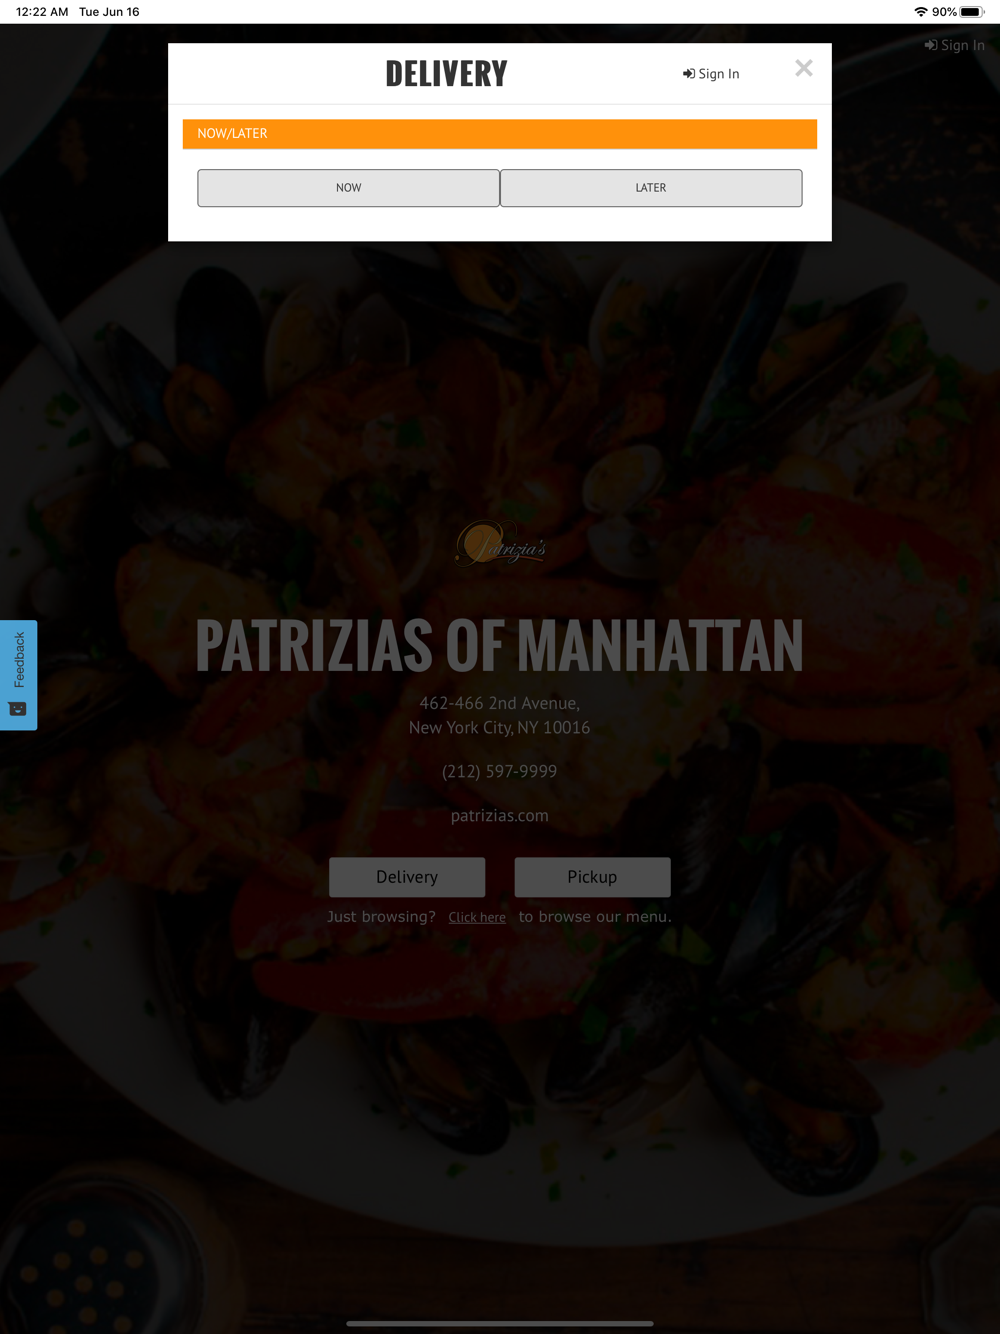Tap the battery icon in the status bar
The image size is (1000, 1334).
pyautogui.click(x=972, y=12)
